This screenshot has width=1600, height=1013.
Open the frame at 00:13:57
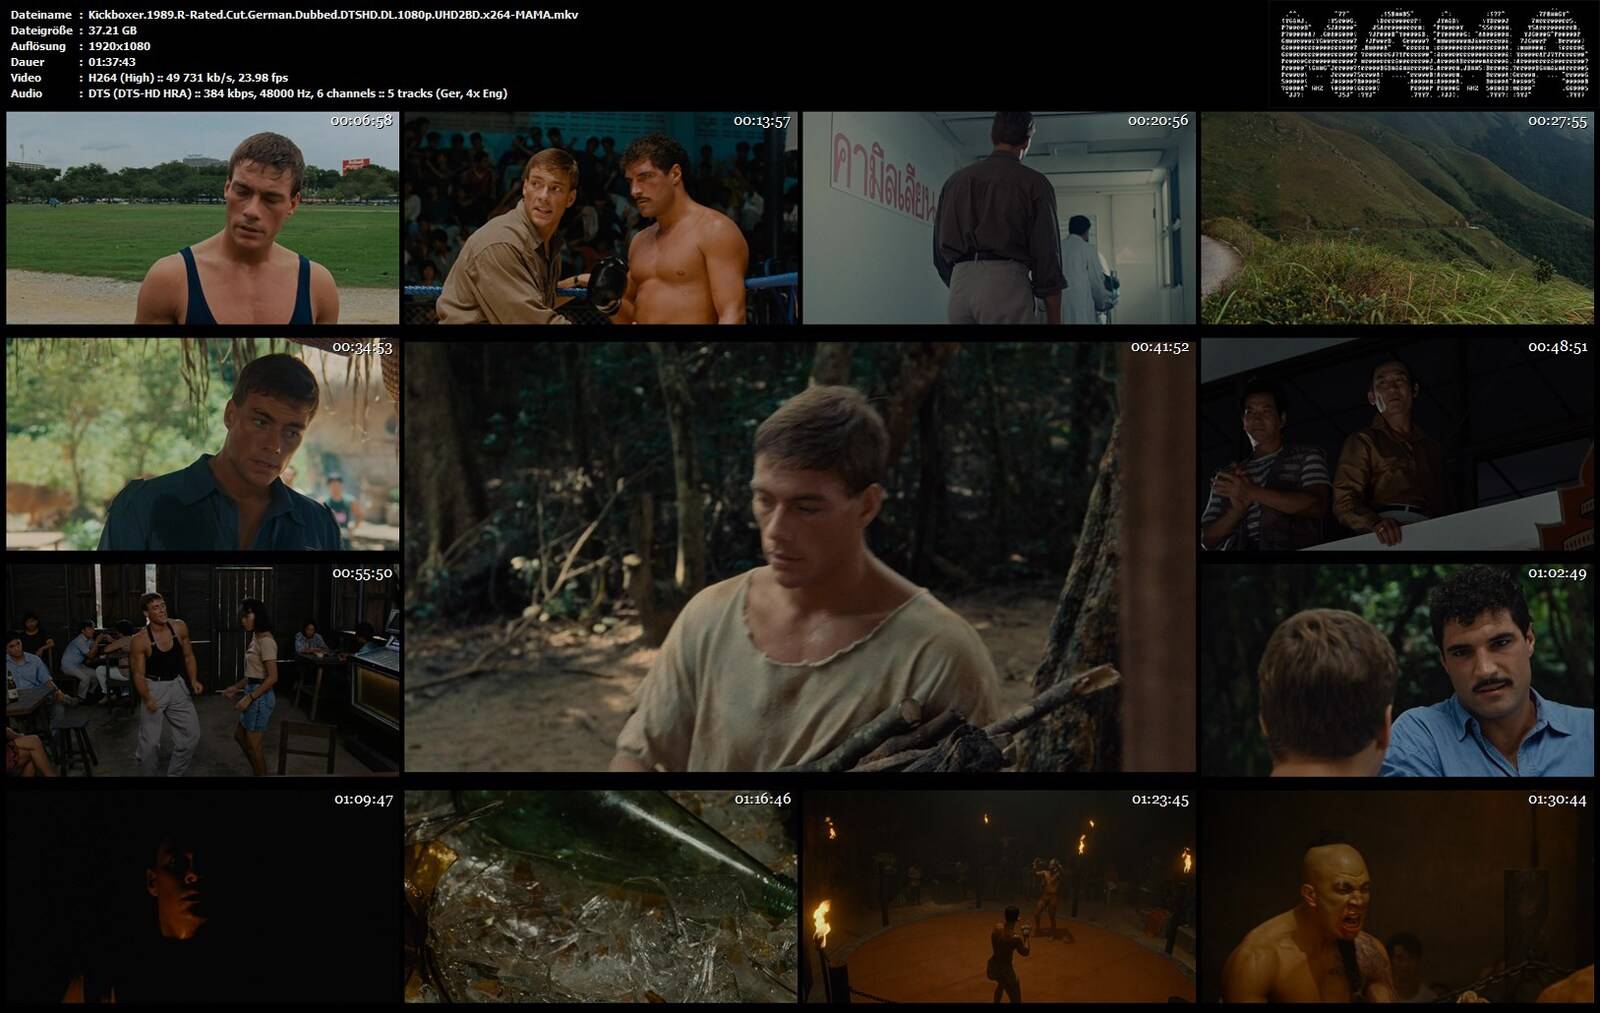(x=601, y=218)
